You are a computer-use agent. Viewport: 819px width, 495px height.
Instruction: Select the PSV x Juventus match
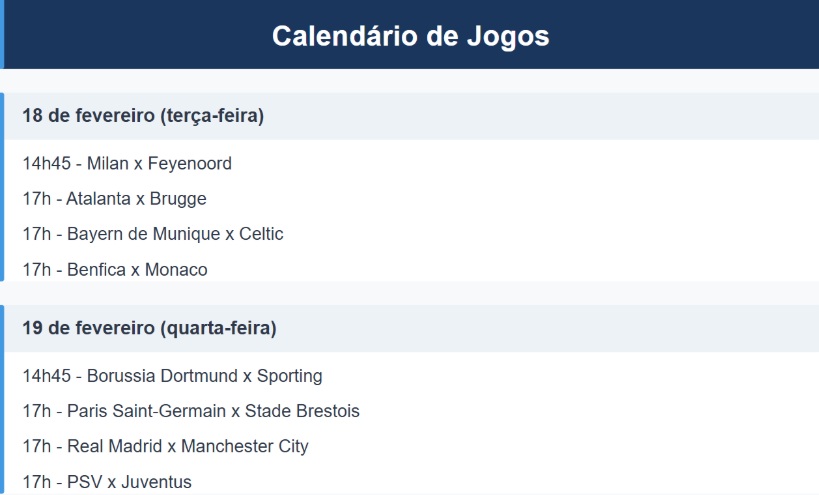click(107, 482)
